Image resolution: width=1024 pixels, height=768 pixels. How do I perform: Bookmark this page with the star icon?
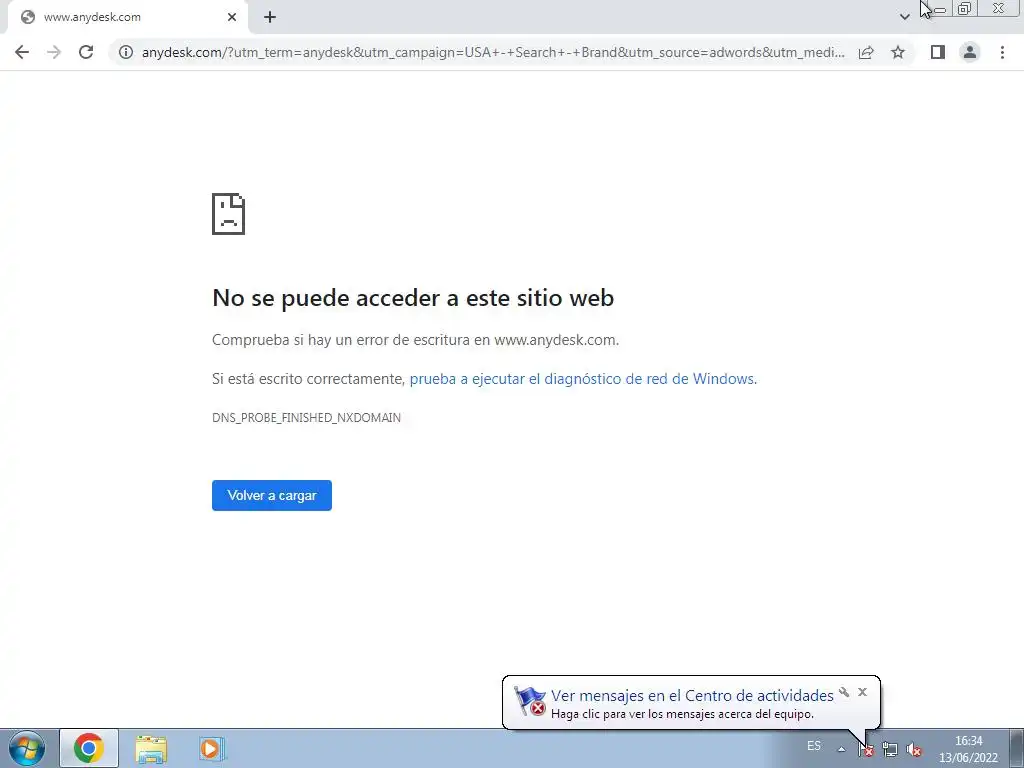[898, 52]
